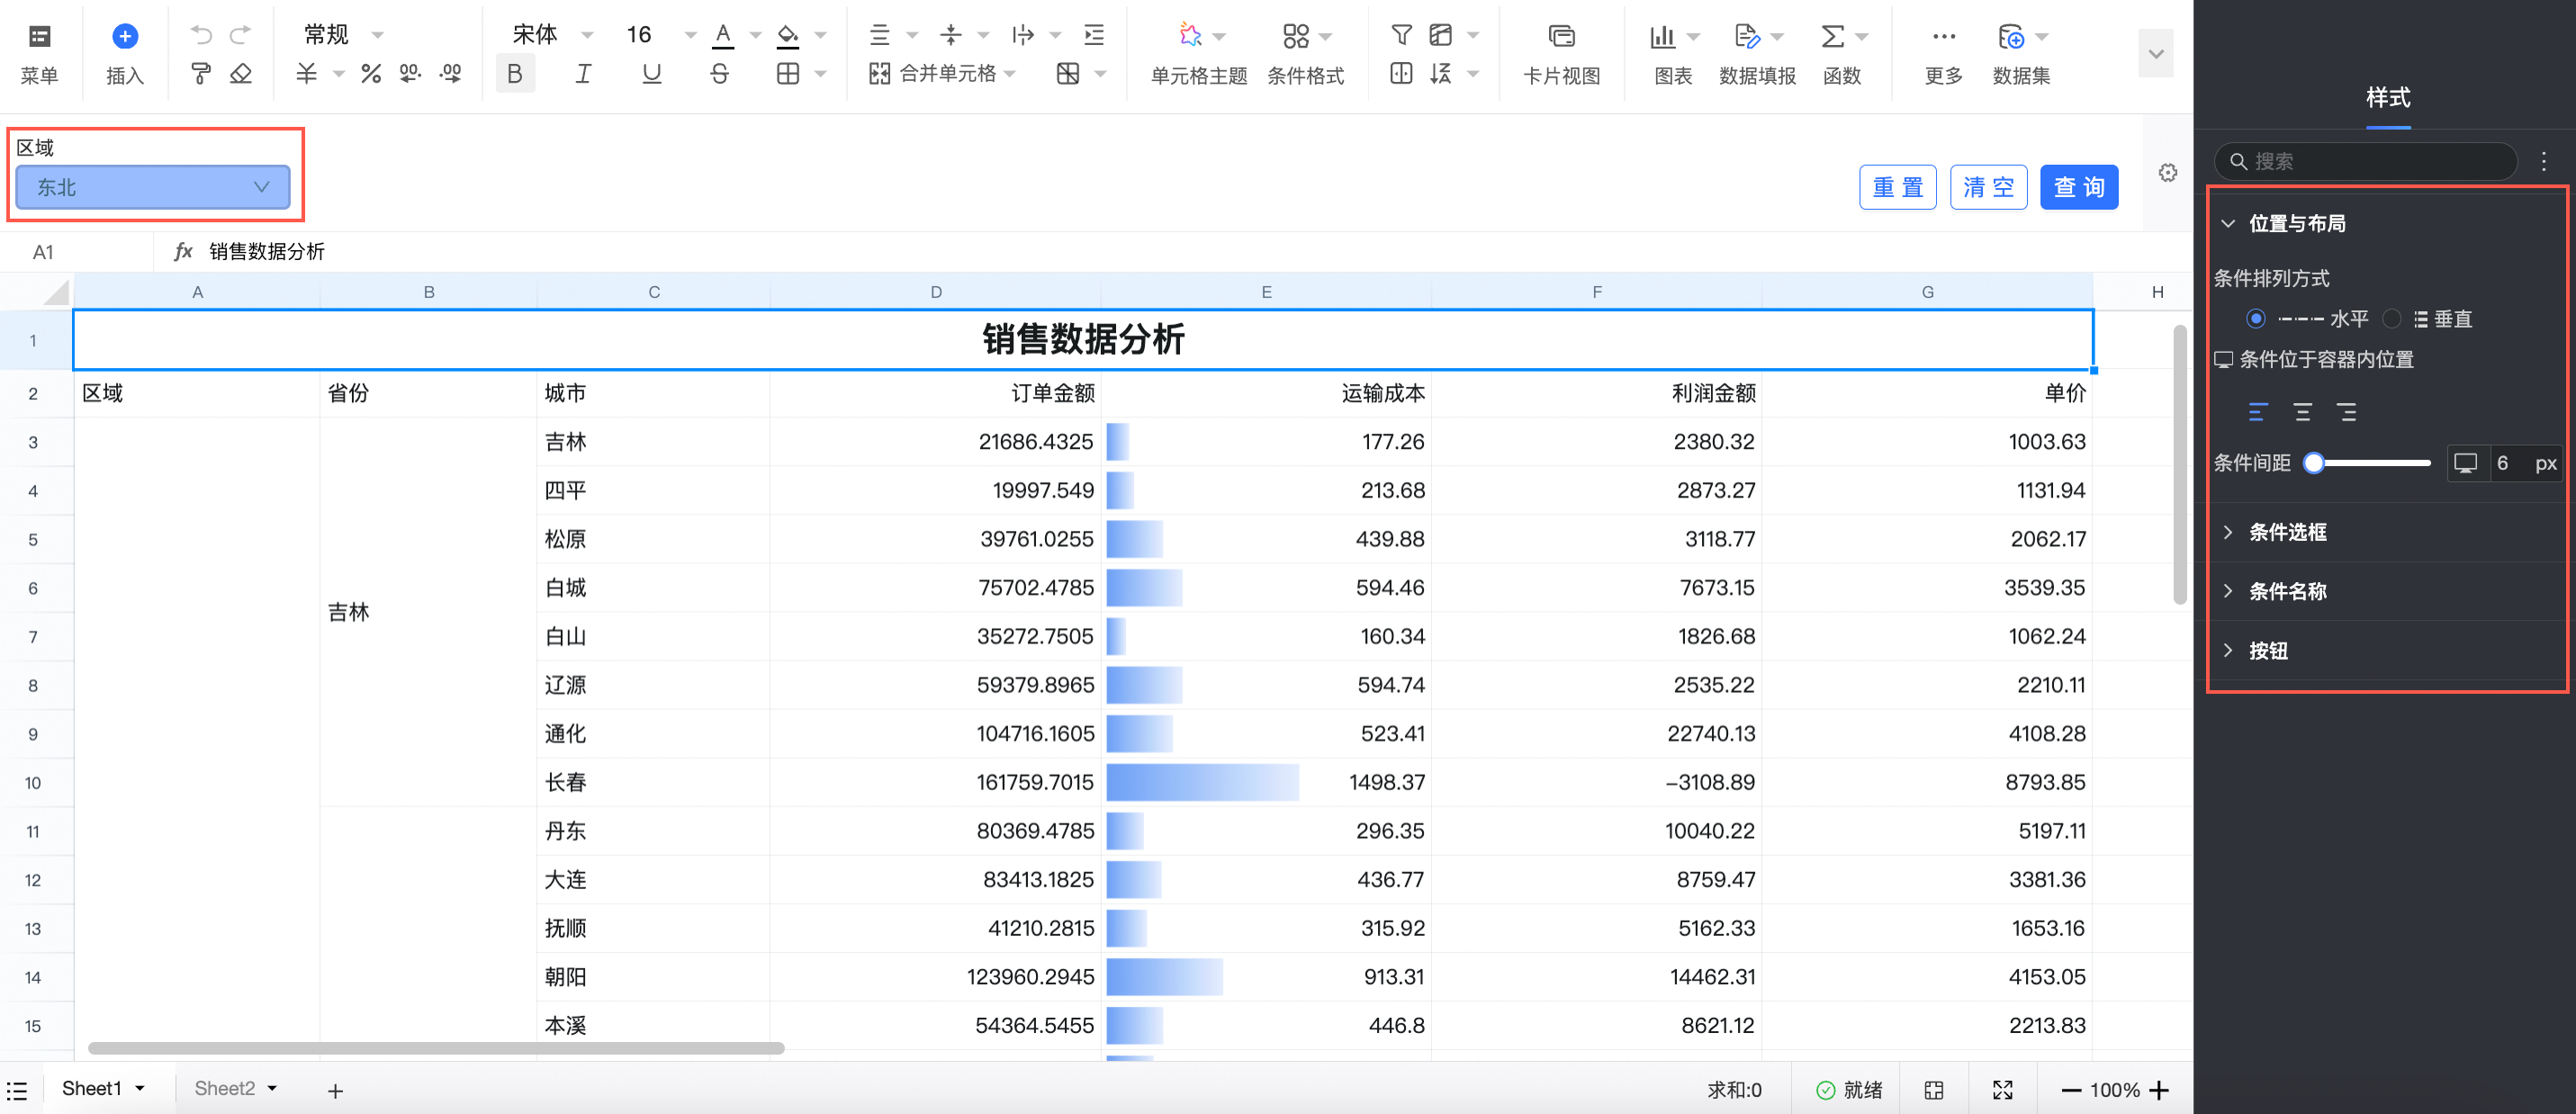Click the horizontal scrollbar
The height and width of the screenshot is (1114, 2576).
point(435,1048)
